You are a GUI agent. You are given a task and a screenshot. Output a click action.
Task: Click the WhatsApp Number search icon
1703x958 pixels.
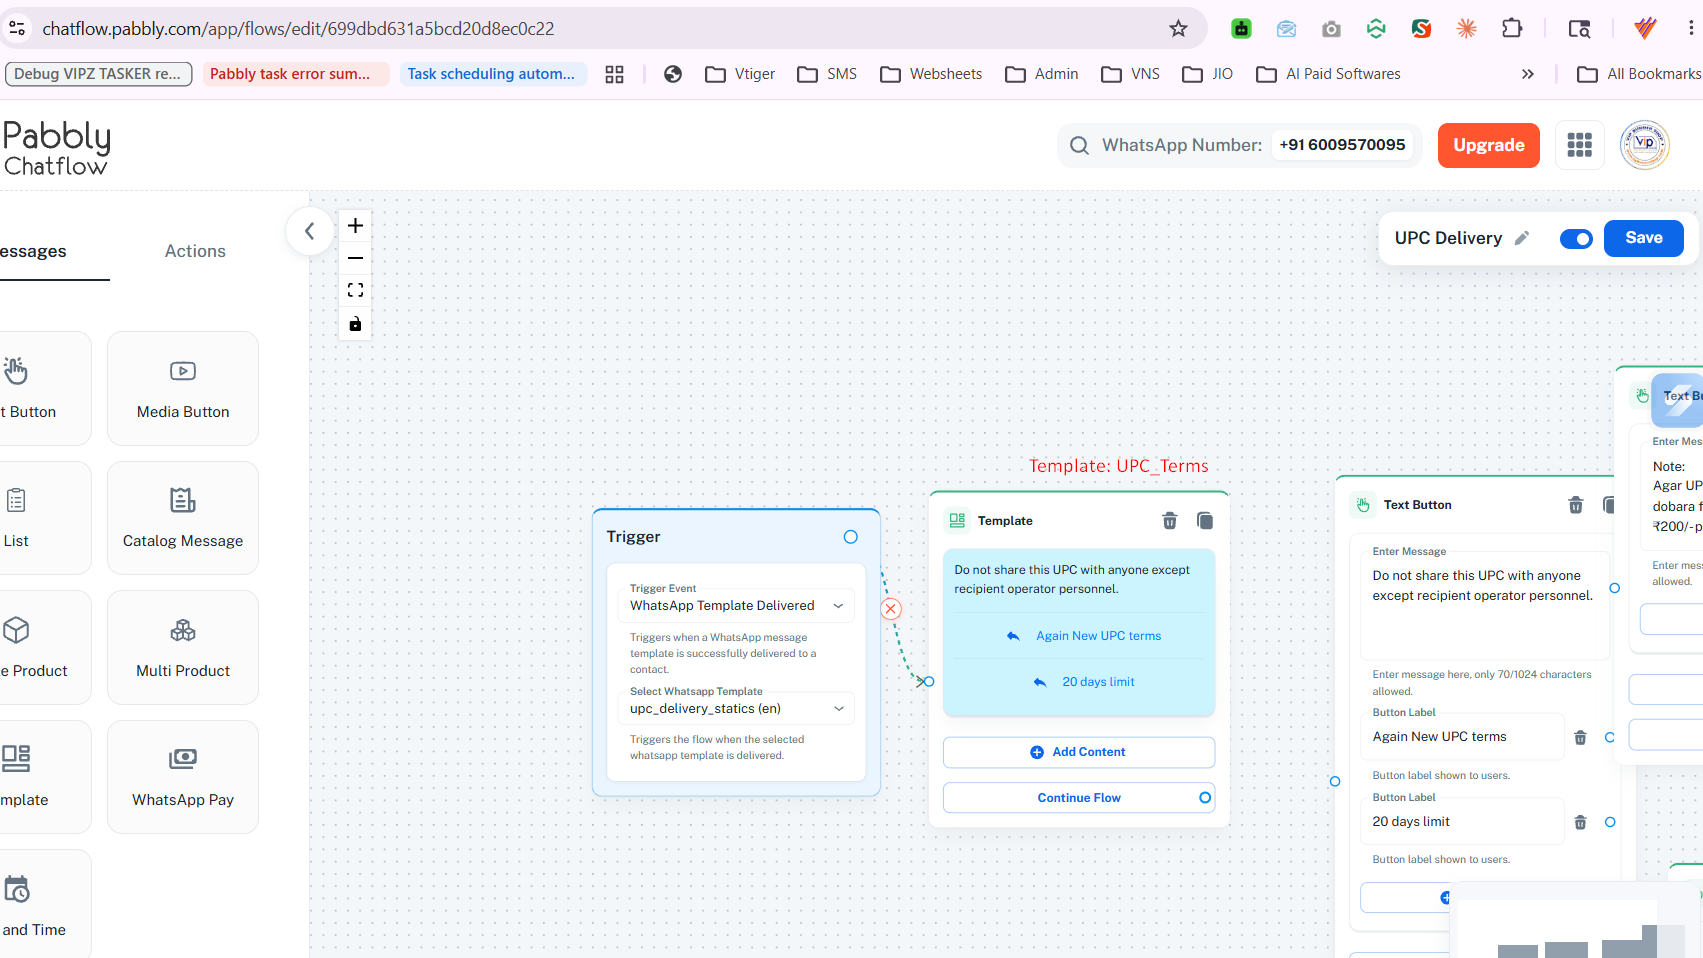point(1080,146)
